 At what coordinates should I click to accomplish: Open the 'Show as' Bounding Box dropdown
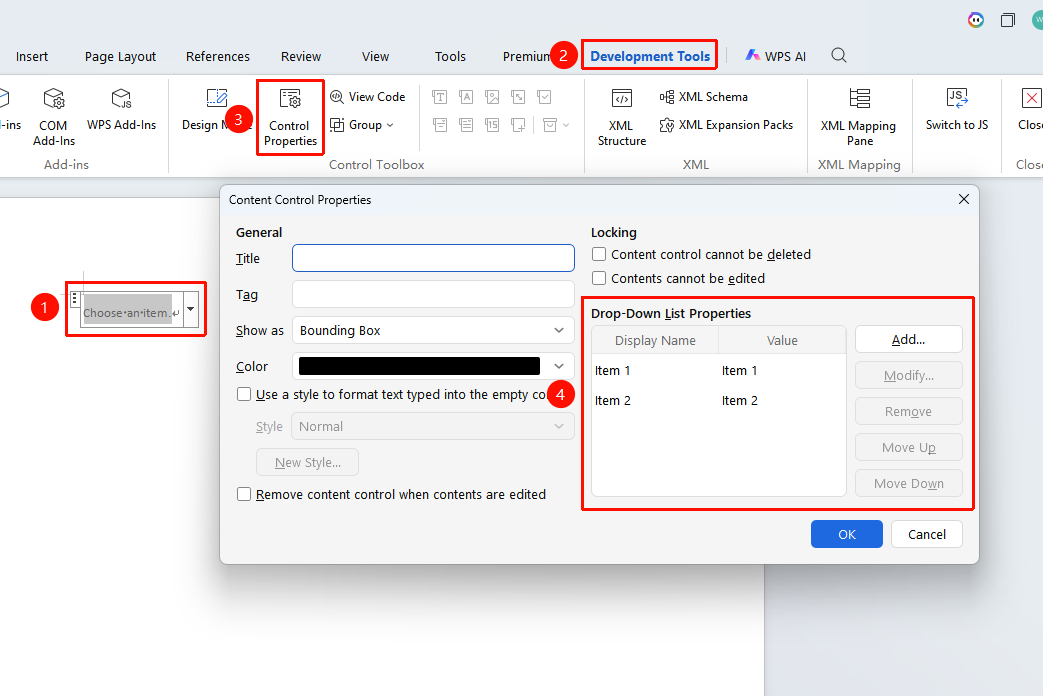[x=433, y=331]
